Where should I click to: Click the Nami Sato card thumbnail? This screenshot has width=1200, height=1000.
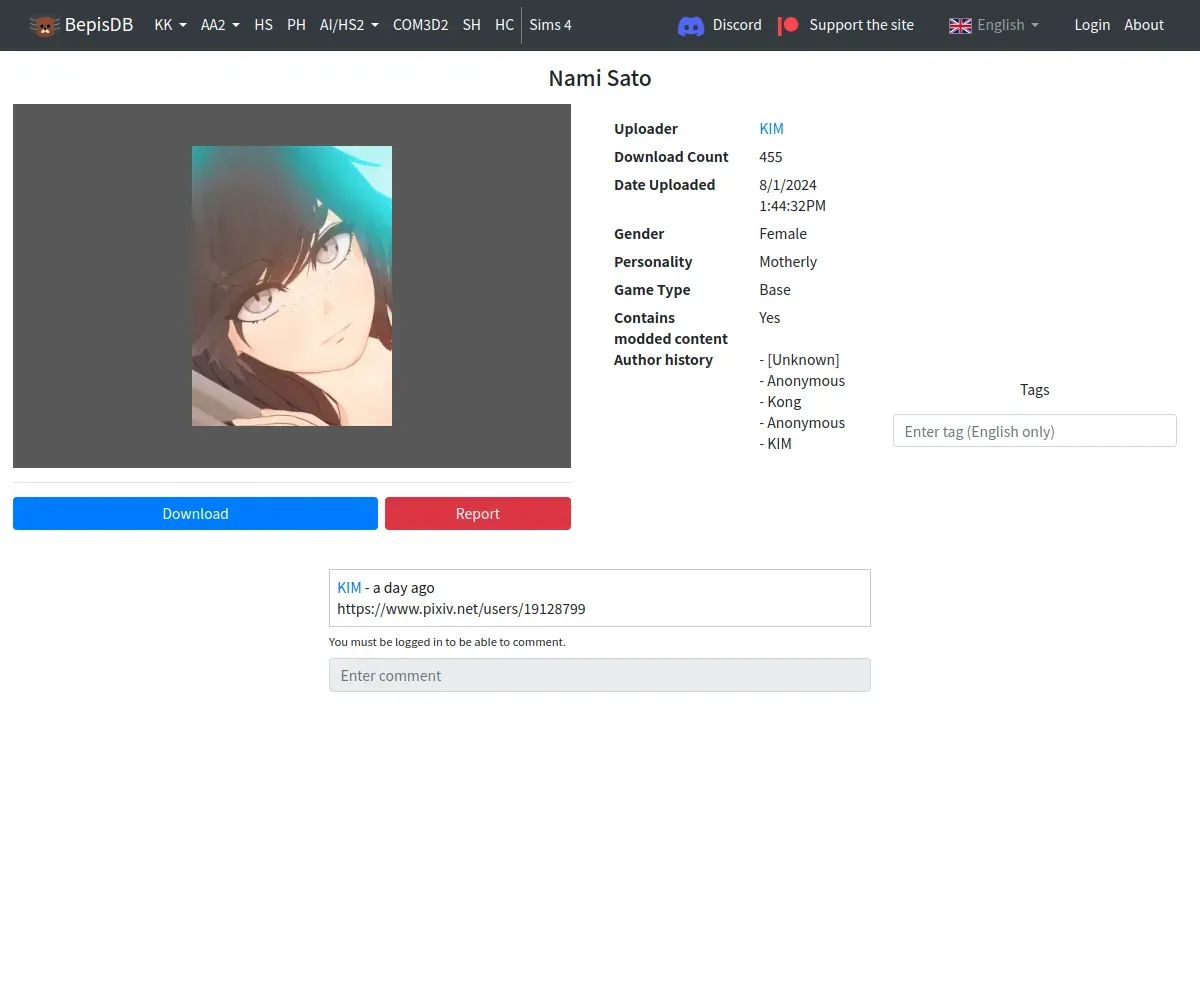click(x=292, y=286)
